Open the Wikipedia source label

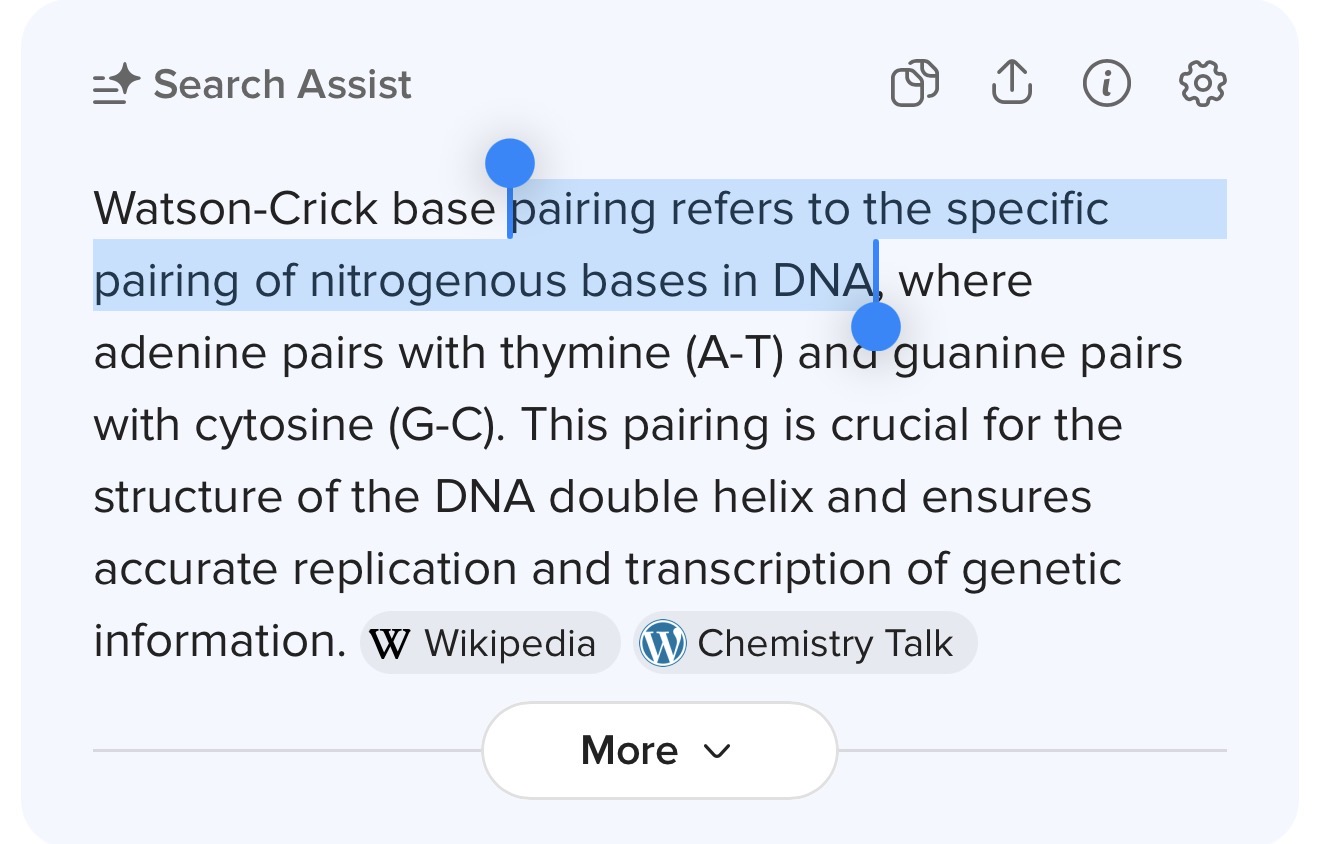coord(509,643)
